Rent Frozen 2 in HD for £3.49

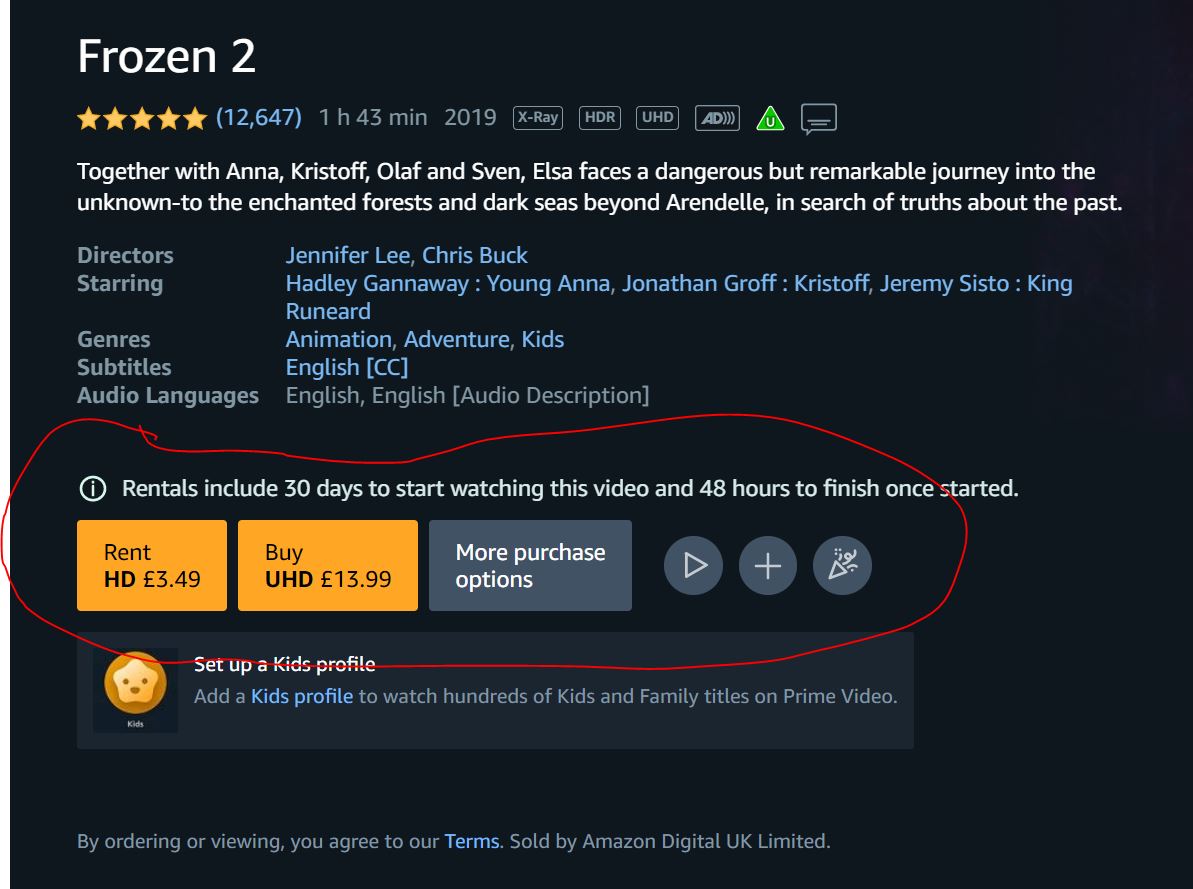point(152,565)
